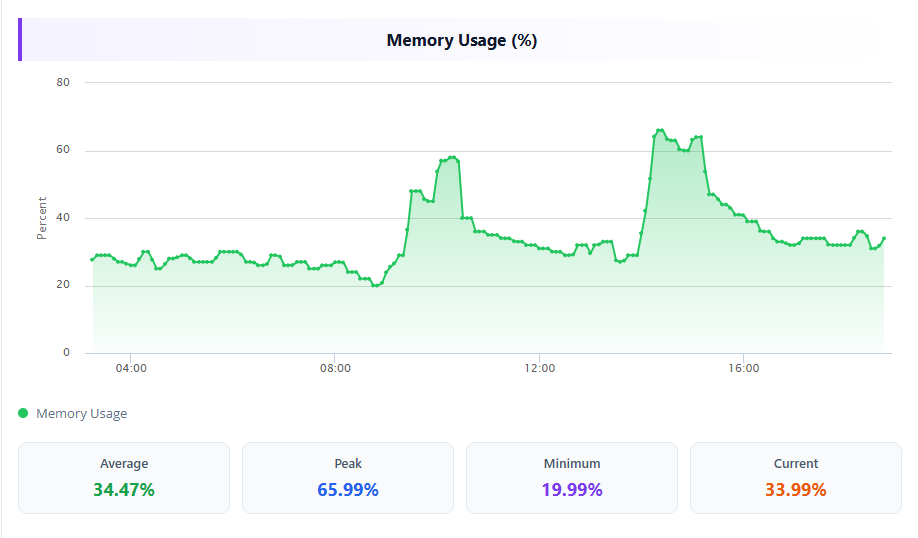Click the 0 y-axis tick label

[x=66, y=352]
